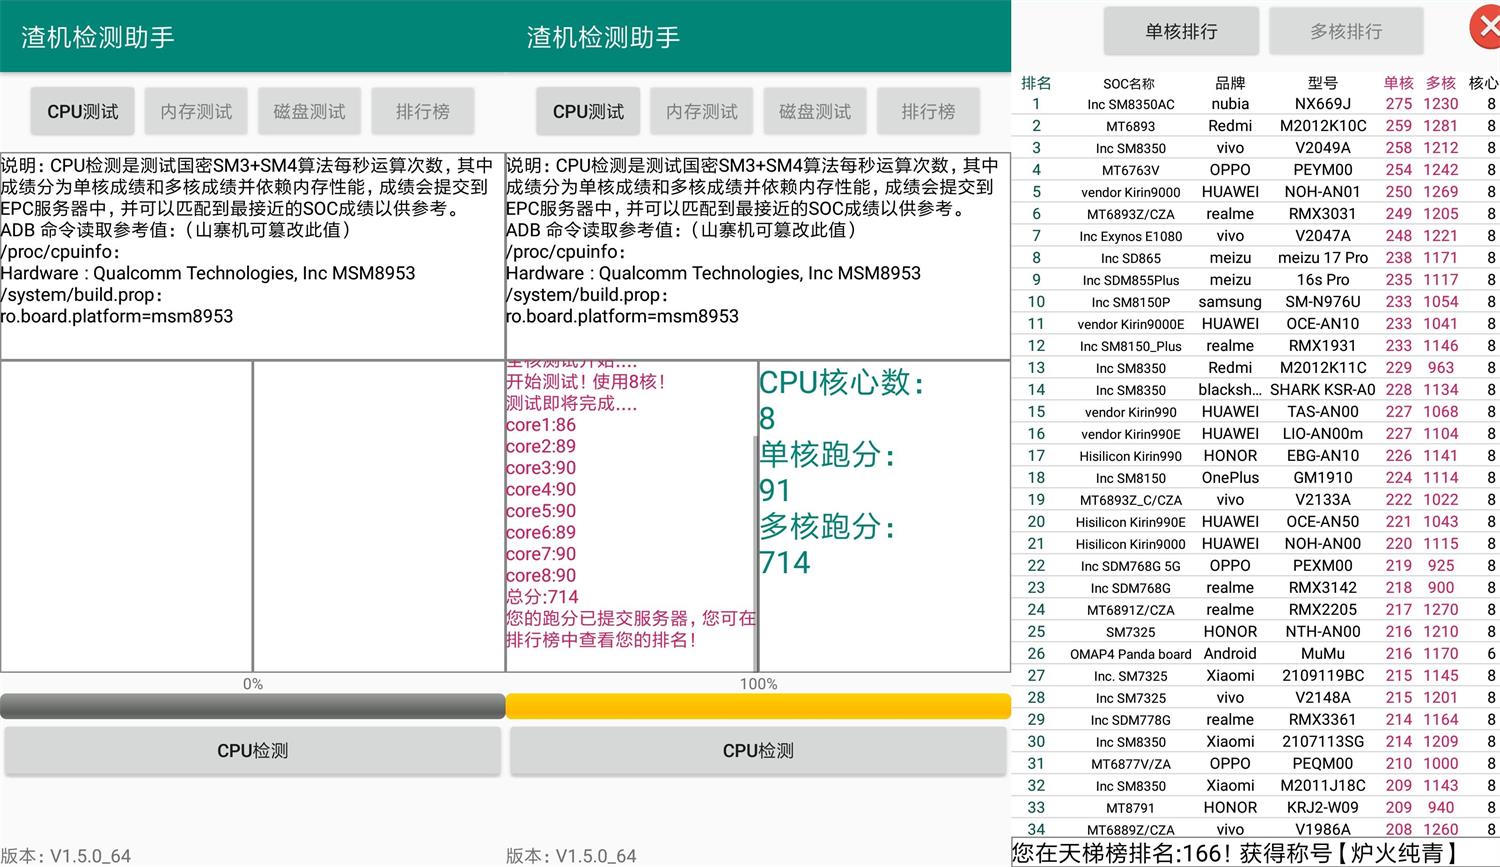Switch to the 单核排行 leaderboard view
Screen dimensions: 1500x867
point(1181,31)
